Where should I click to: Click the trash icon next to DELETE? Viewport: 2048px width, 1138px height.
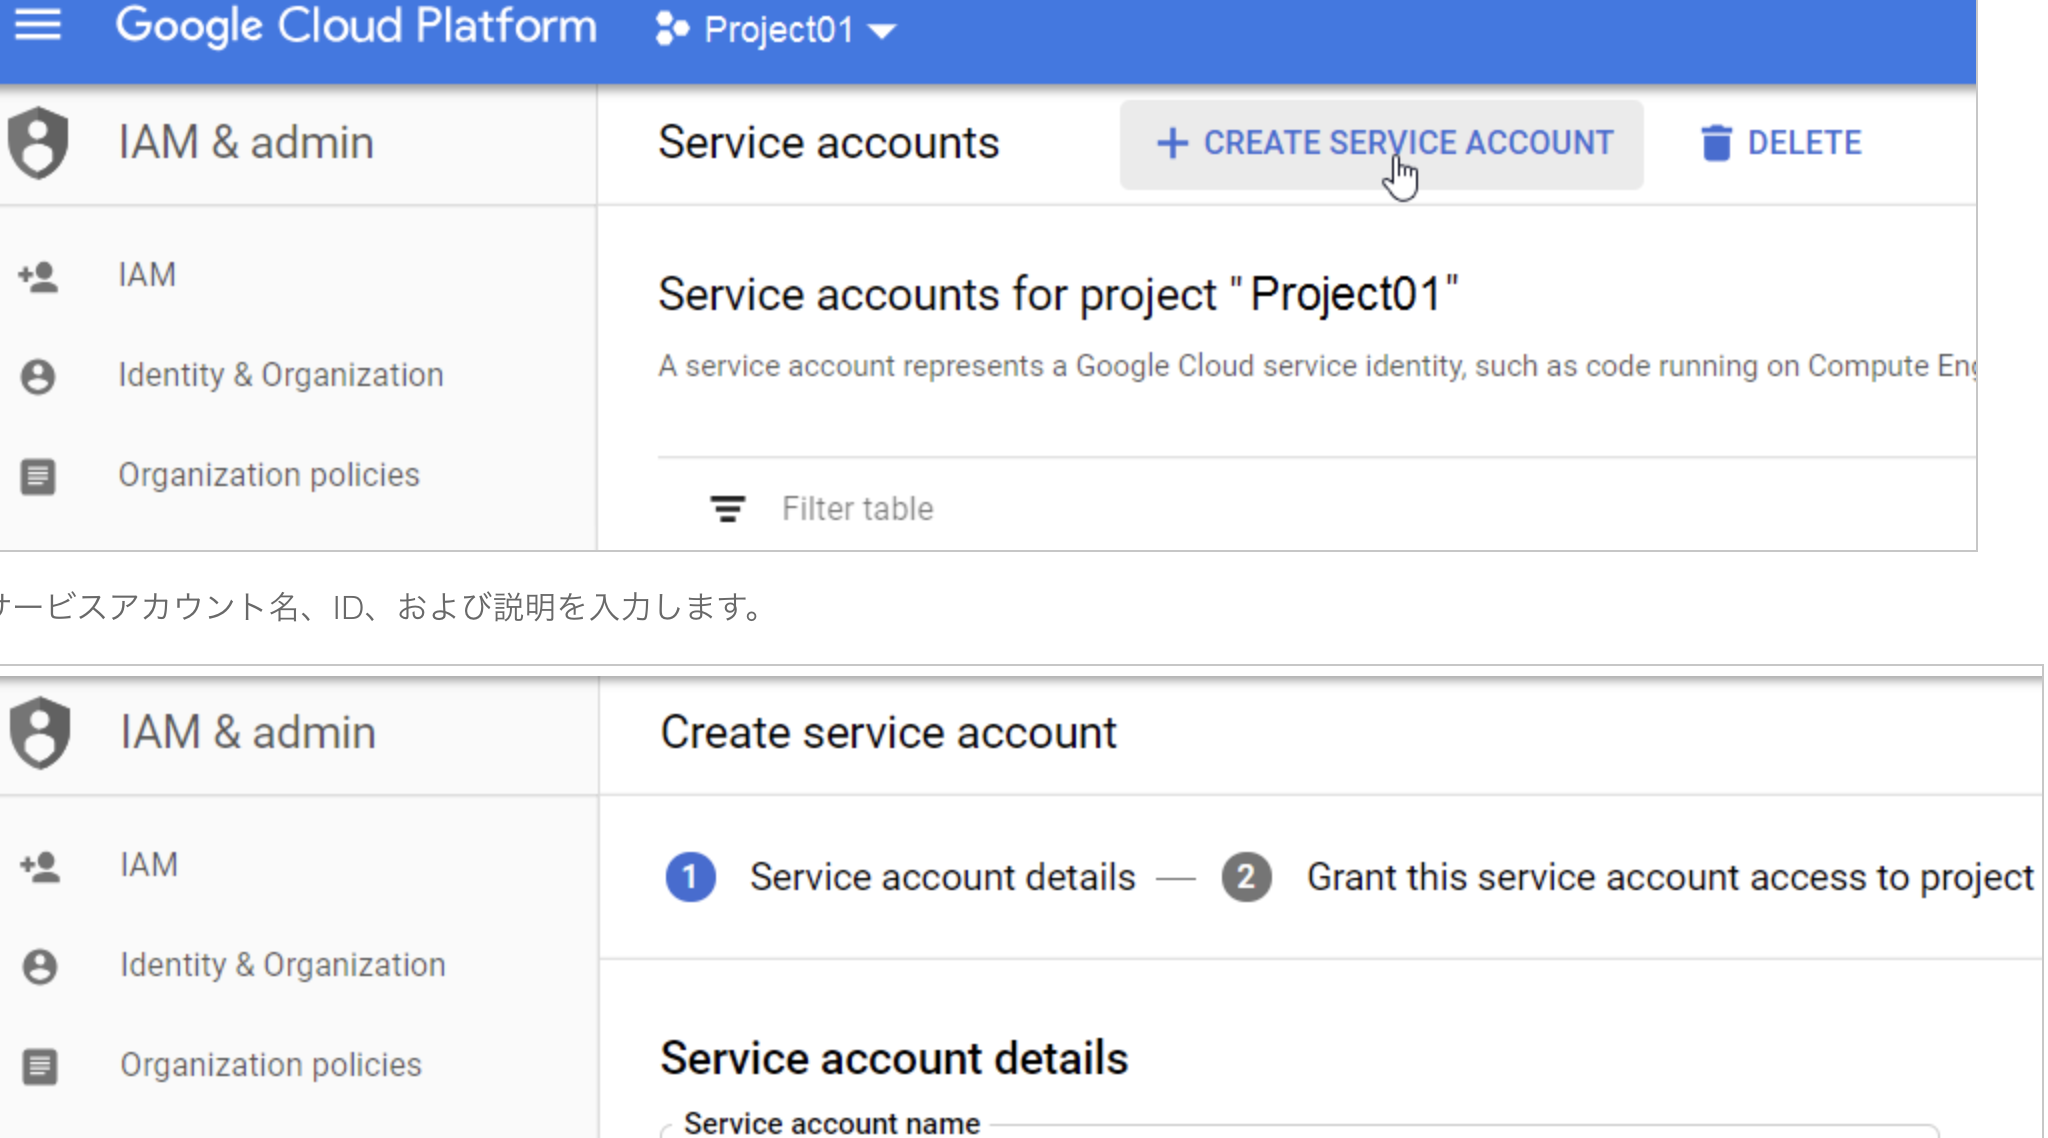[x=1715, y=143]
